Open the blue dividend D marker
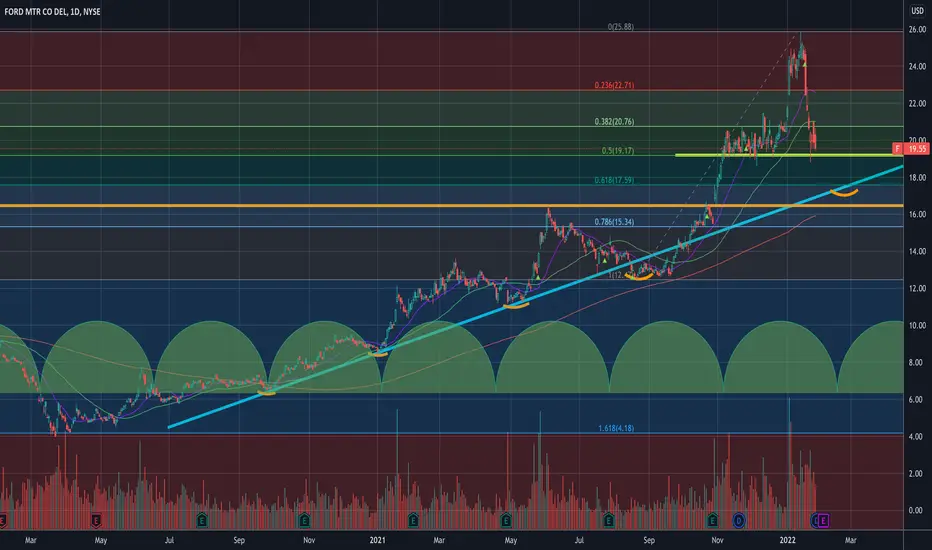Viewport: 932px width, 550px height. click(739, 521)
